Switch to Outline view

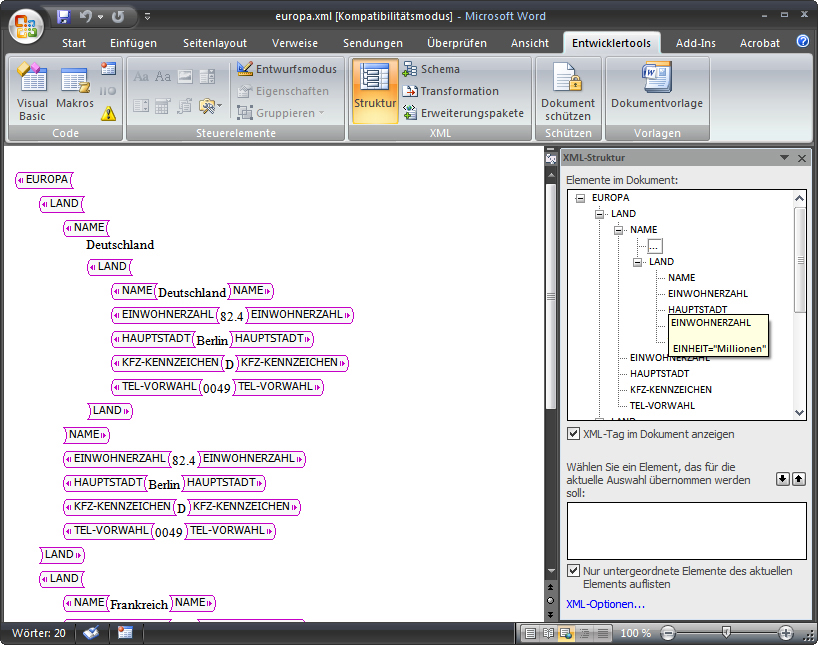pyautogui.click(x=584, y=634)
